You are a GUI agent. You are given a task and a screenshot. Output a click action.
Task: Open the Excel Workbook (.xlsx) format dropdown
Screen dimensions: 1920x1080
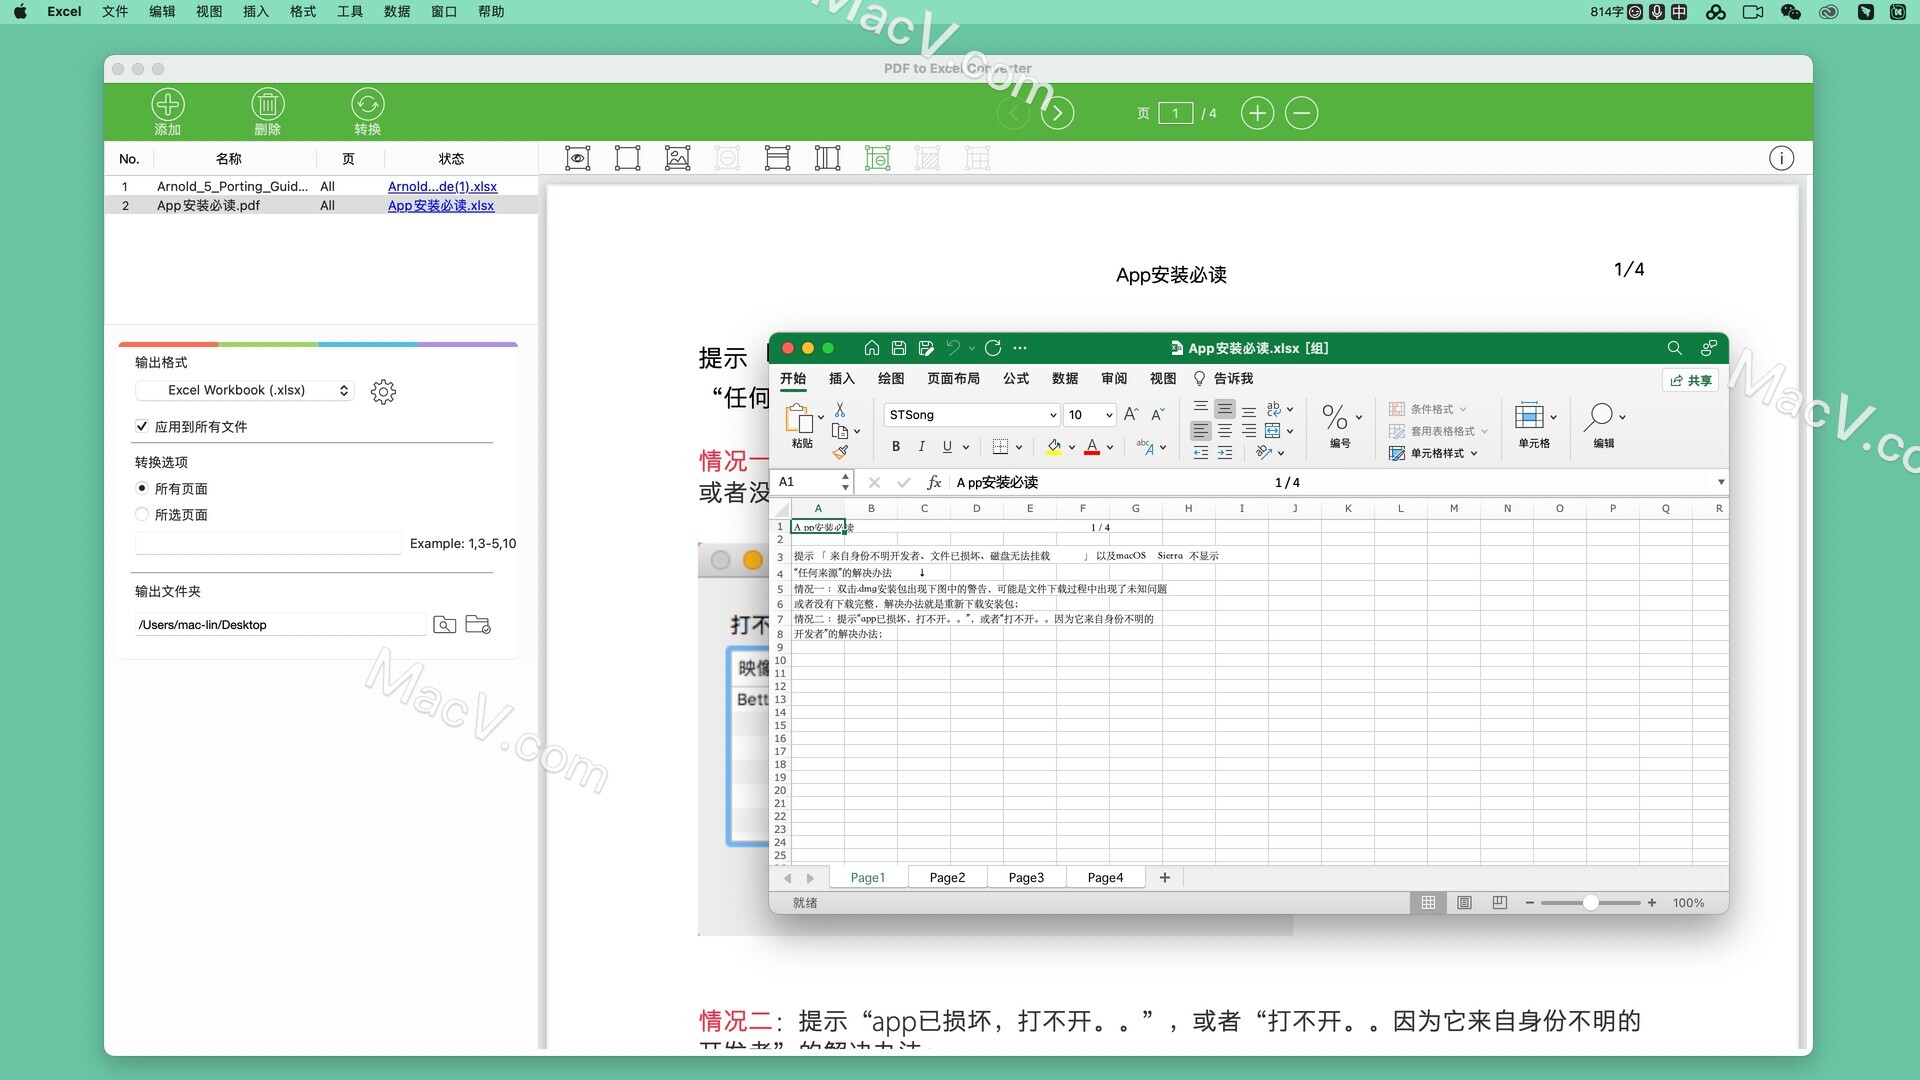coord(245,390)
